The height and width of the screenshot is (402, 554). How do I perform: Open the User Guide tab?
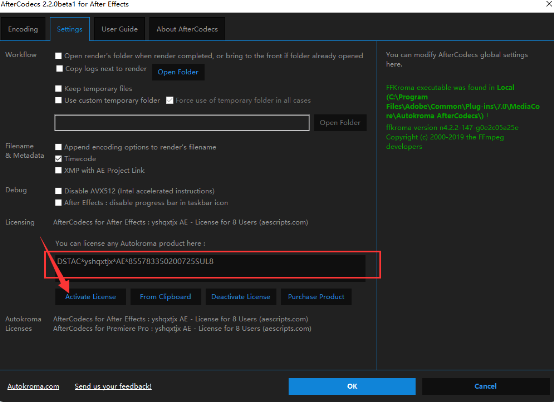119,29
